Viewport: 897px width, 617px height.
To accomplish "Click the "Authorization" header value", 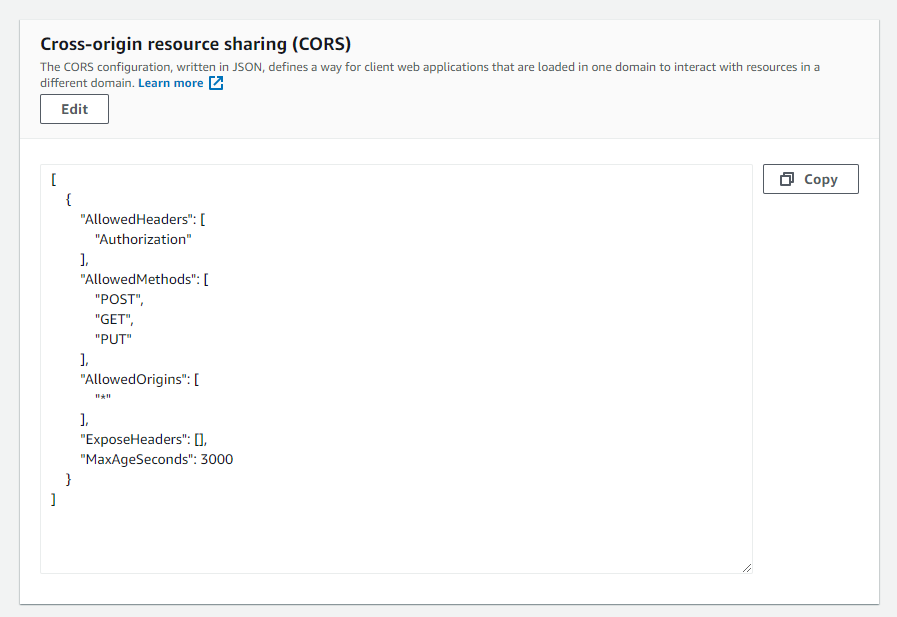I will [x=142, y=239].
